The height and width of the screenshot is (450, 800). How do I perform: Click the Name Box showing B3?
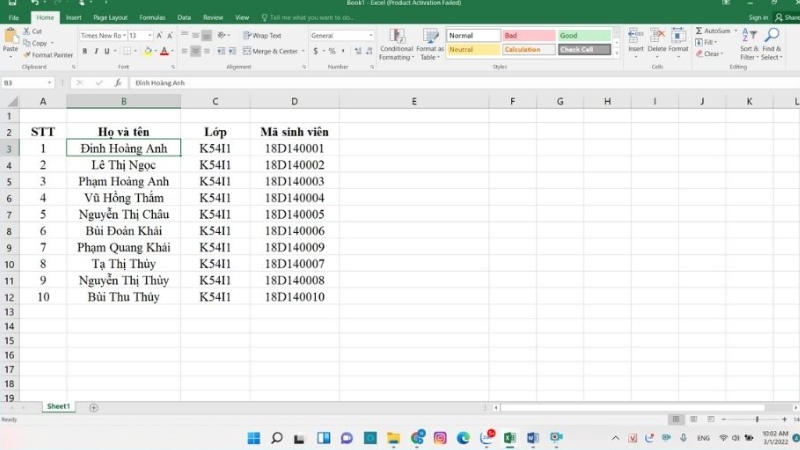pyautogui.click(x=28, y=83)
